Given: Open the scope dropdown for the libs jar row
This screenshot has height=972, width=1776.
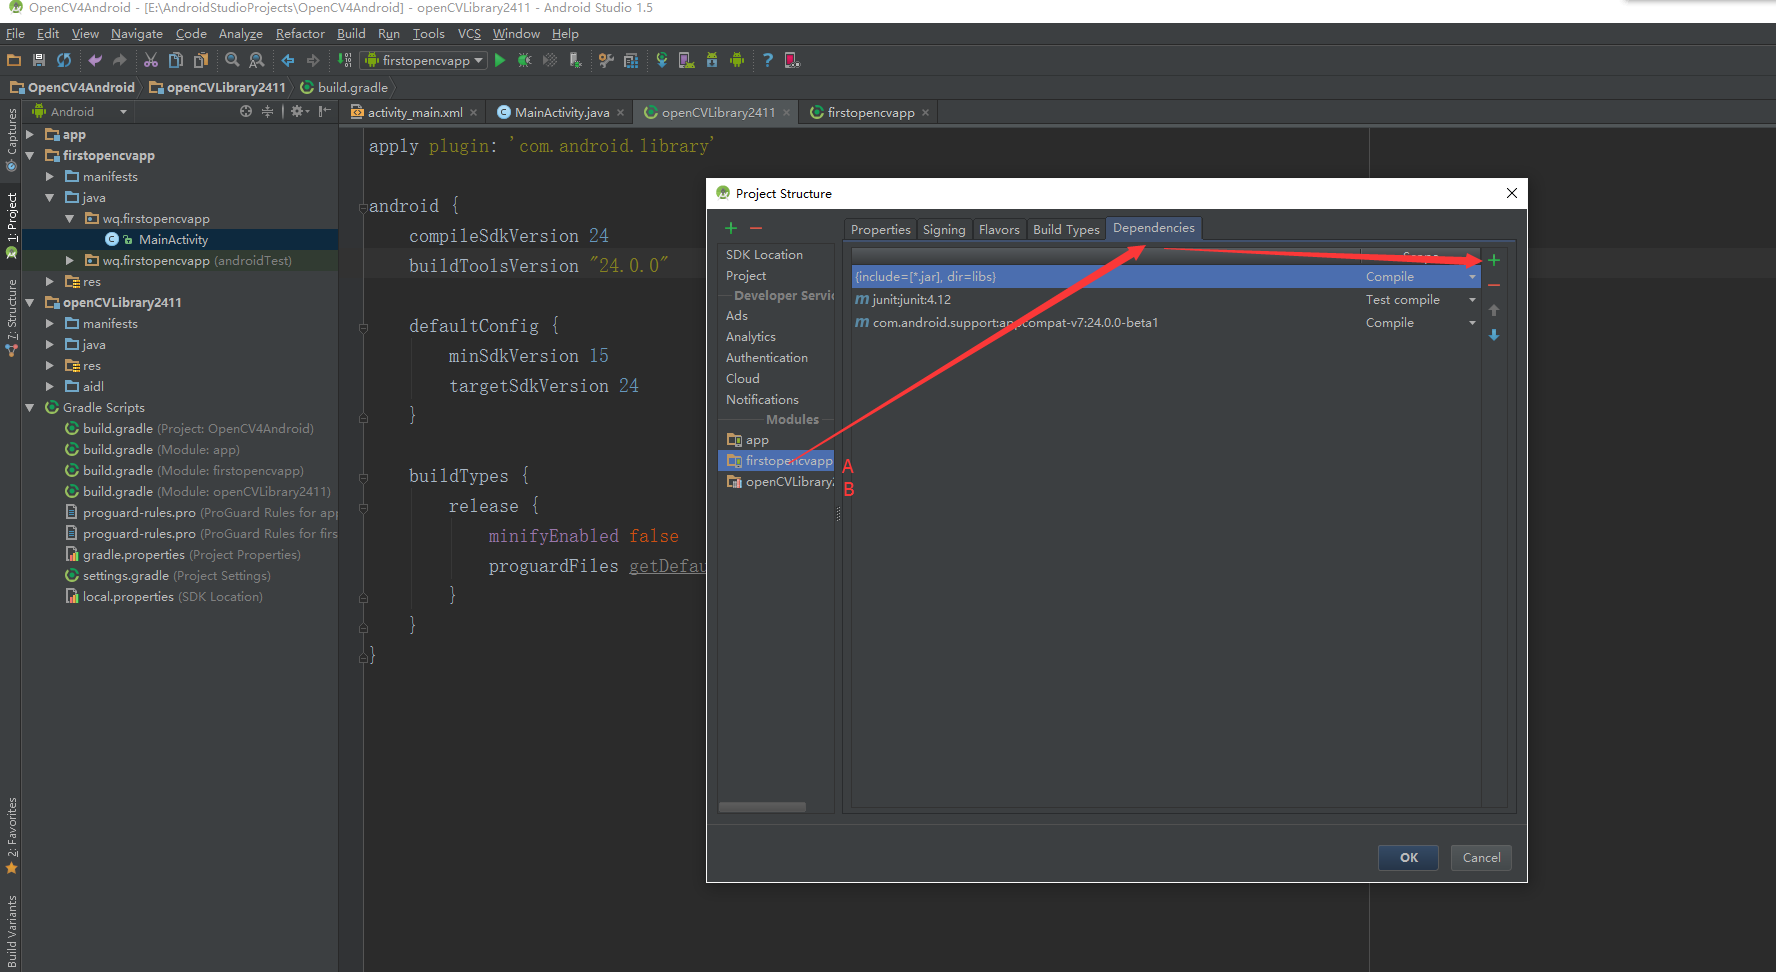Looking at the screenshot, I should (x=1472, y=277).
